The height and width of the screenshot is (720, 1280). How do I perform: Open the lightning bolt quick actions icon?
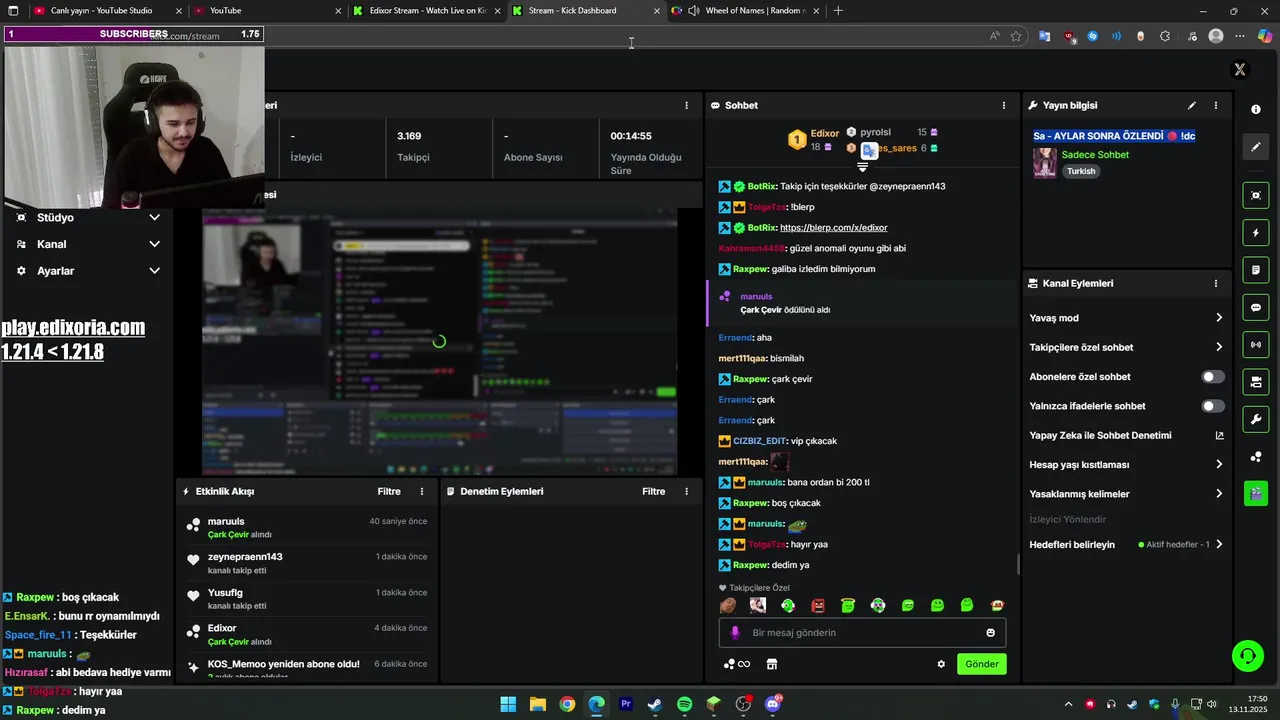coord(1256,233)
